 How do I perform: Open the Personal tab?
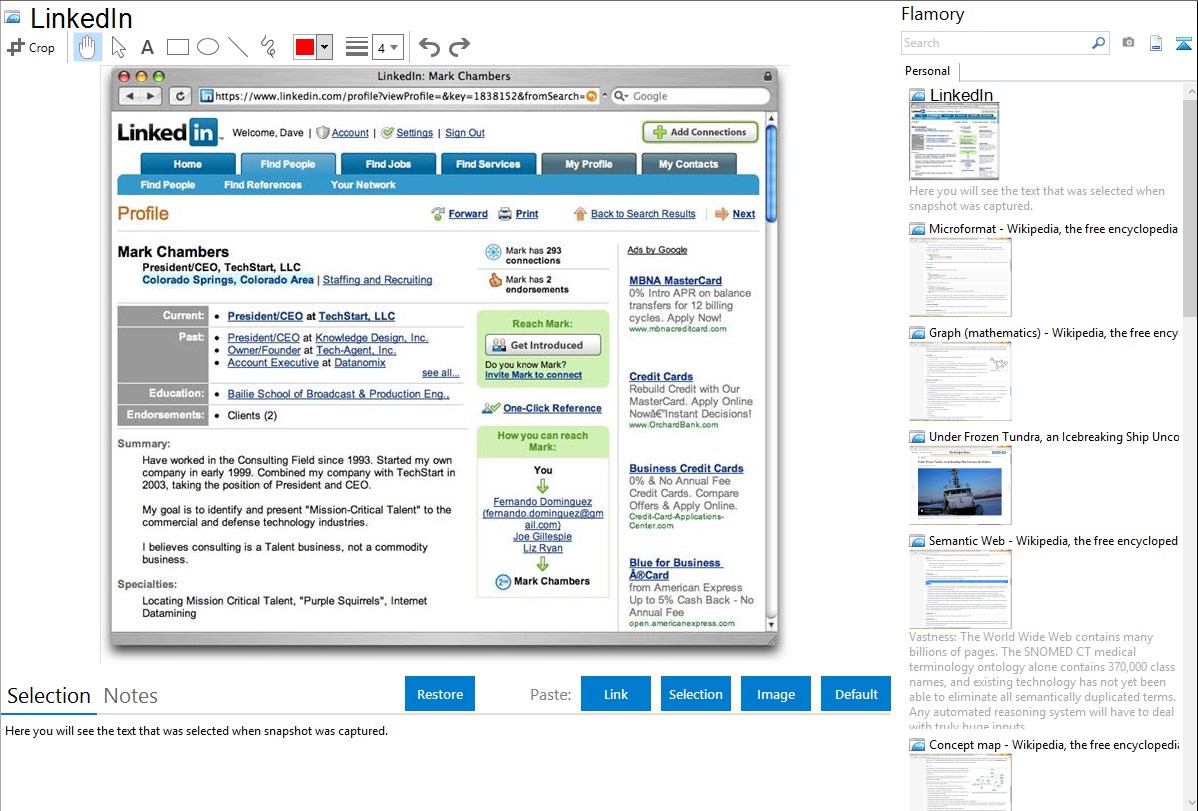[x=928, y=71]
